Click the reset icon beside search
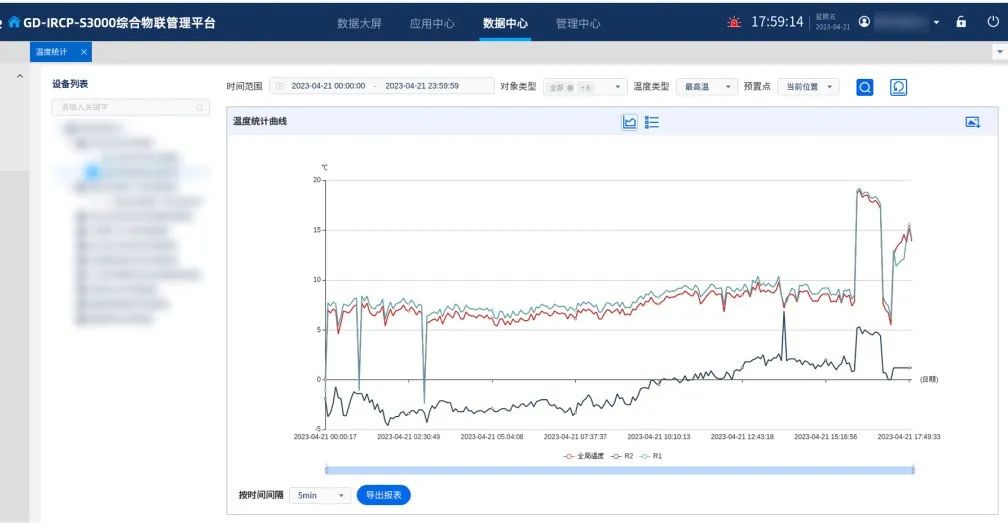Screen dimensions: 1008x526 898,88
